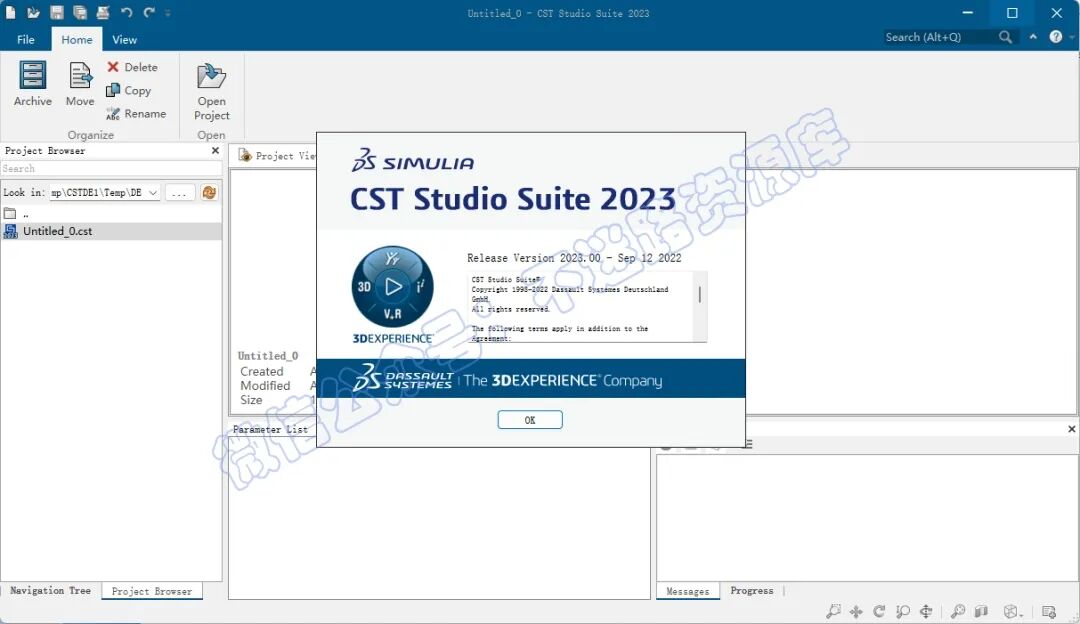The height and width of the screenshot is (624, 1080).
Task: Click the refresh folder icon beside browse
Action: click(x=209, y=192)
